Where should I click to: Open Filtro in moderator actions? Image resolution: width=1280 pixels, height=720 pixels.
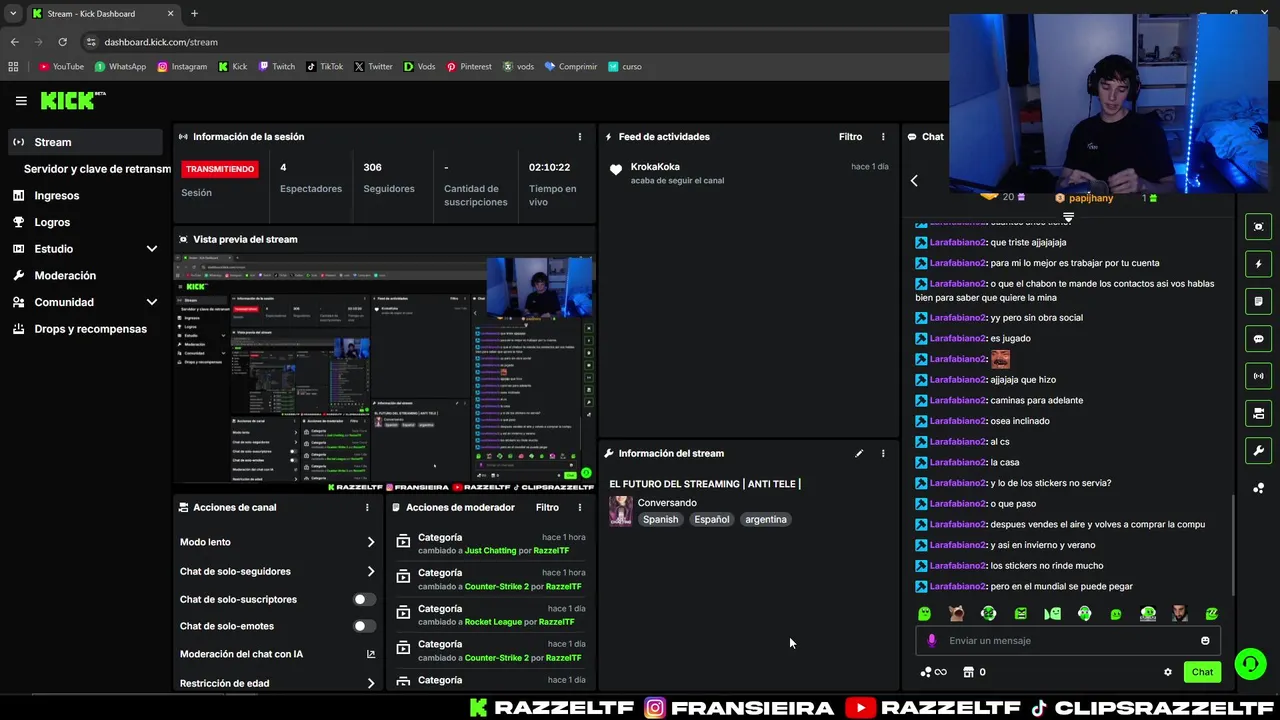click(x=547, y=507)
